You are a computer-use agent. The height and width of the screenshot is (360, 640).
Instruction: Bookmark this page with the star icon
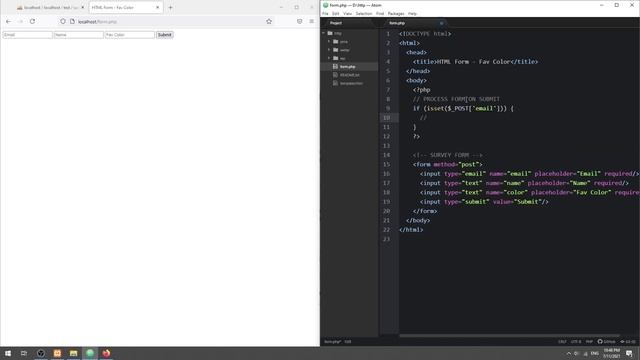[269, 21]
